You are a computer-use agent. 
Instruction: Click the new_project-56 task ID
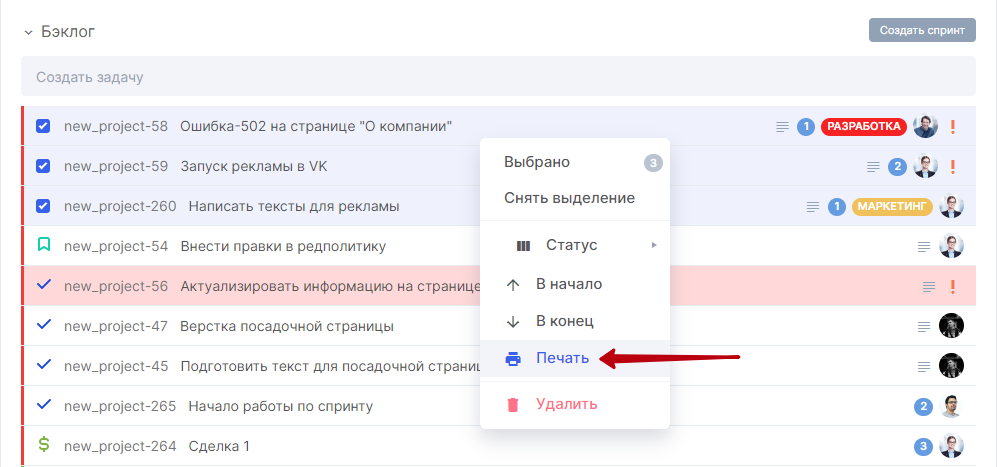116,286
